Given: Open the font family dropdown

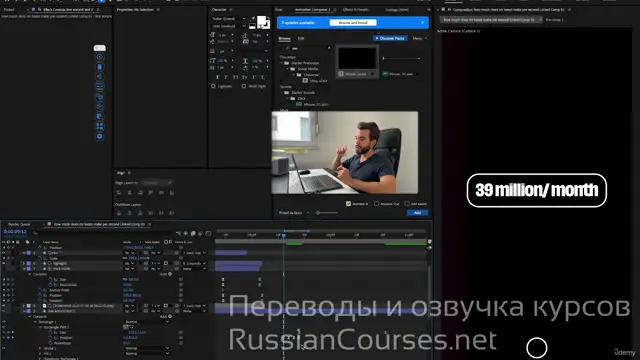Looking at the screenshot, I should (x=229, y=18).
